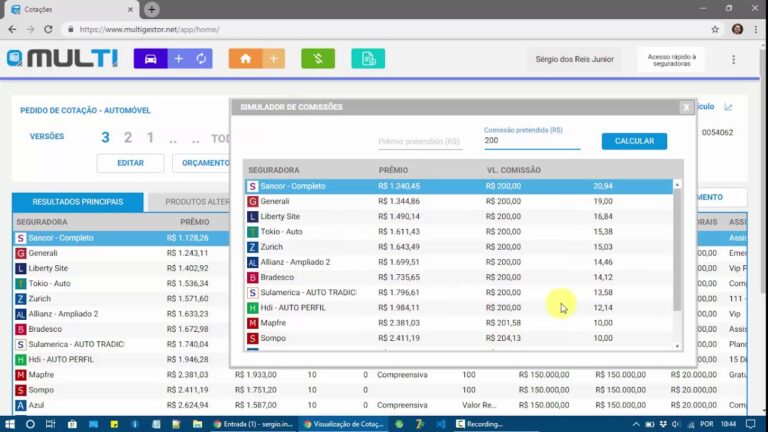Click the simulator list scroll-up arrow

[x=677, y=184]
